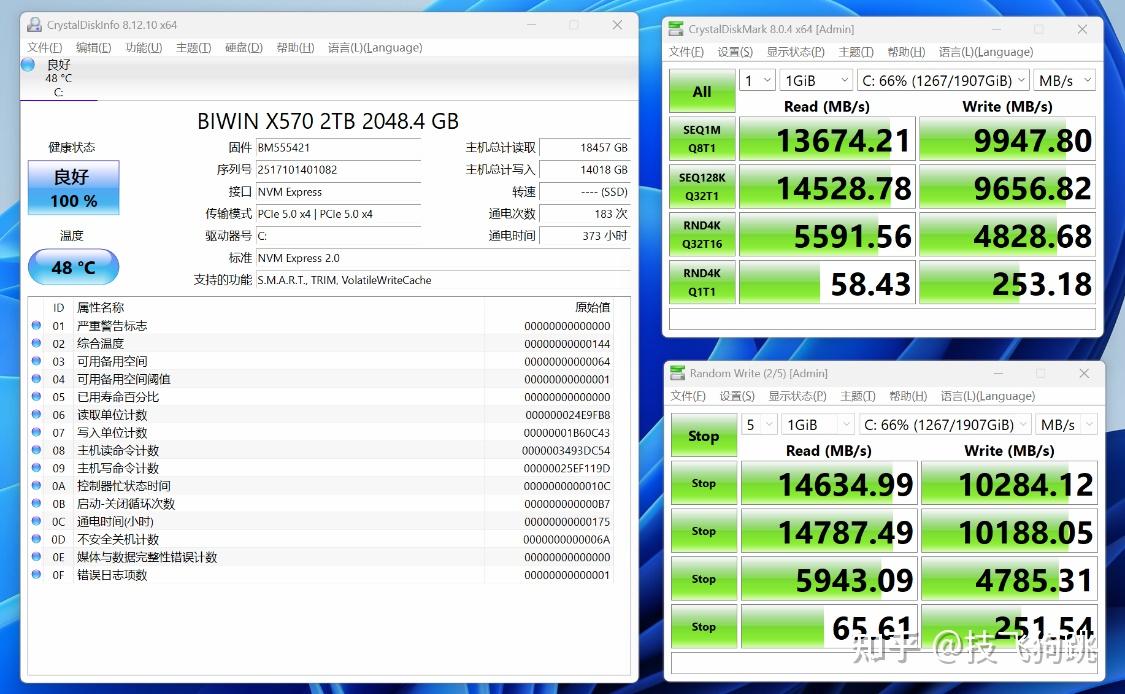Open 功能(U) menu in CrystalDiskInfo
The width and height of the screenshot is (1125, 694).
[143, 47]
